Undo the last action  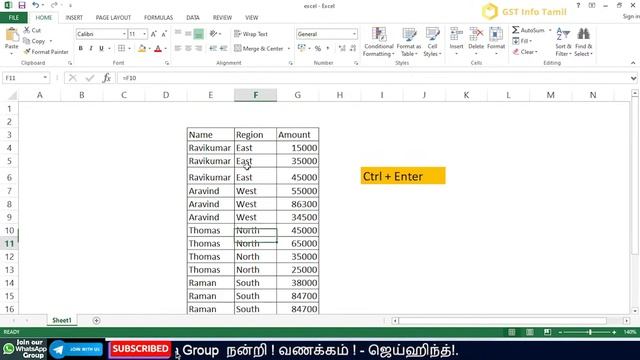36,5
